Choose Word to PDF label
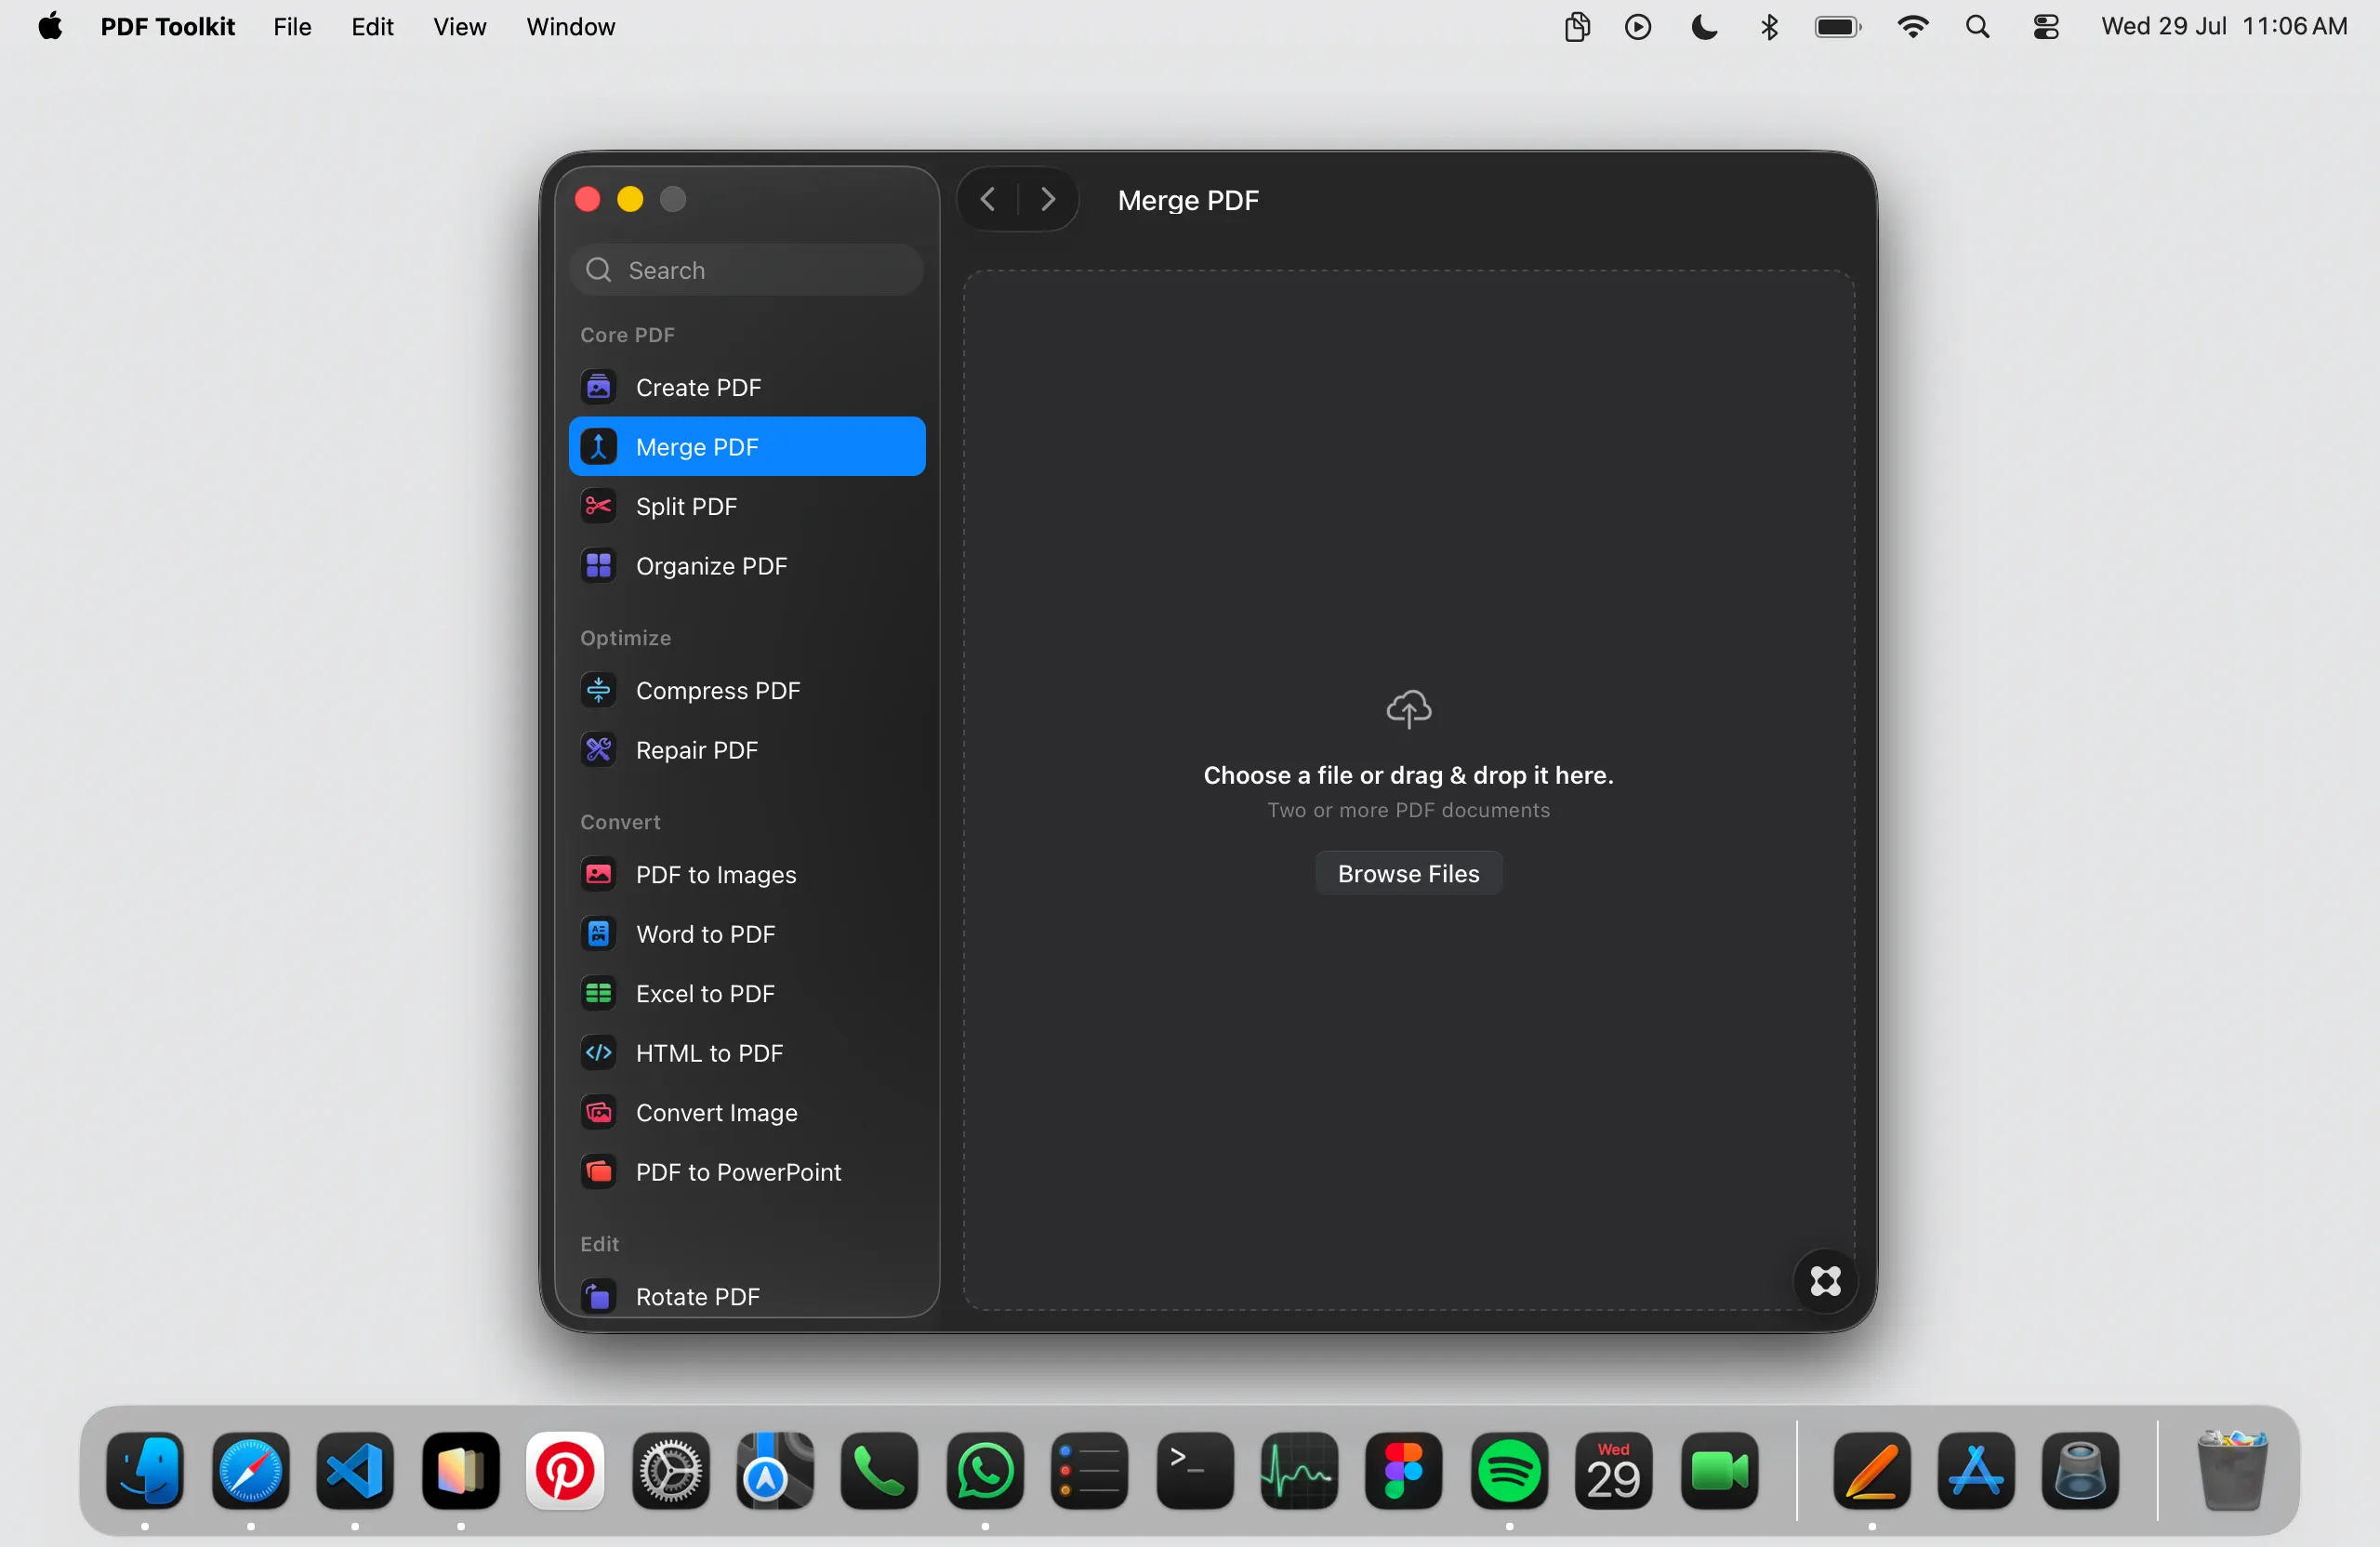Viewport: 2380px width, 1547px height. point(705,934)
